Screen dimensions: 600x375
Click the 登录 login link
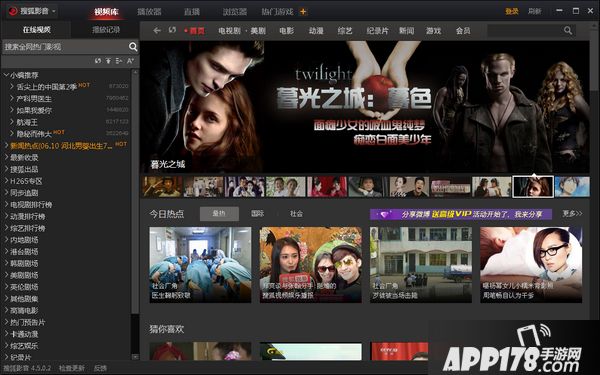(x=512, y=11)
